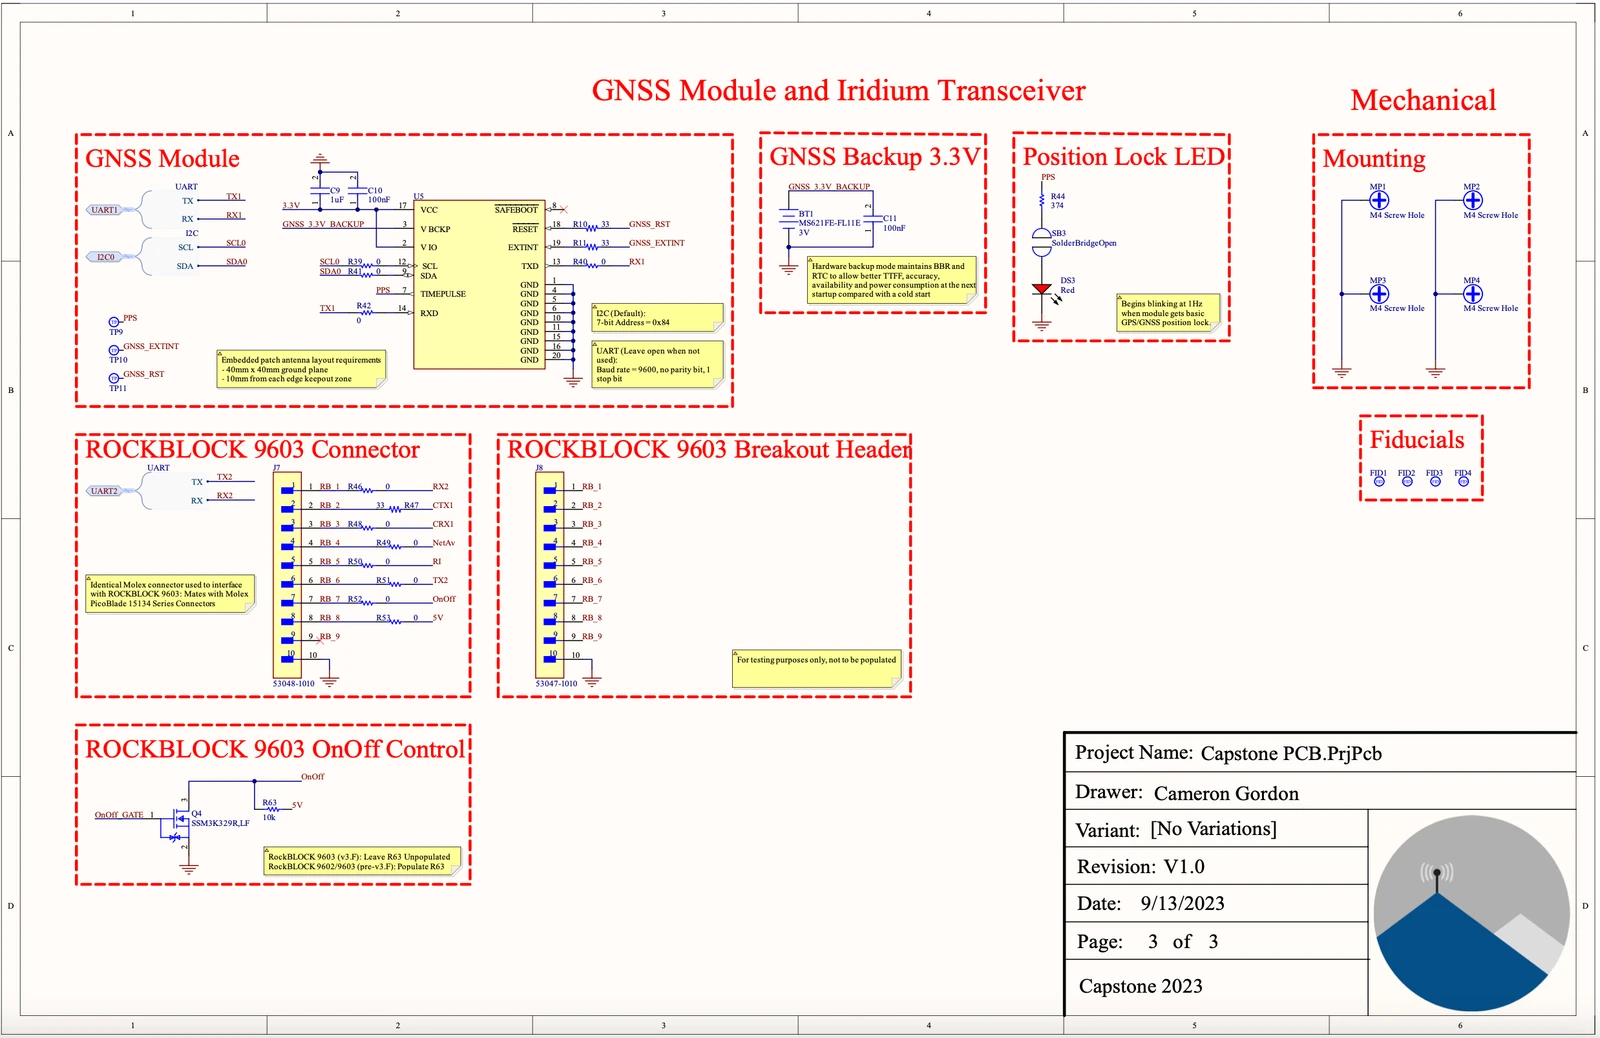The width and height of the screenshot is (1600, 1038).
Task: Select resistor R42 on TX1 line
Action: tap(365, 312)
